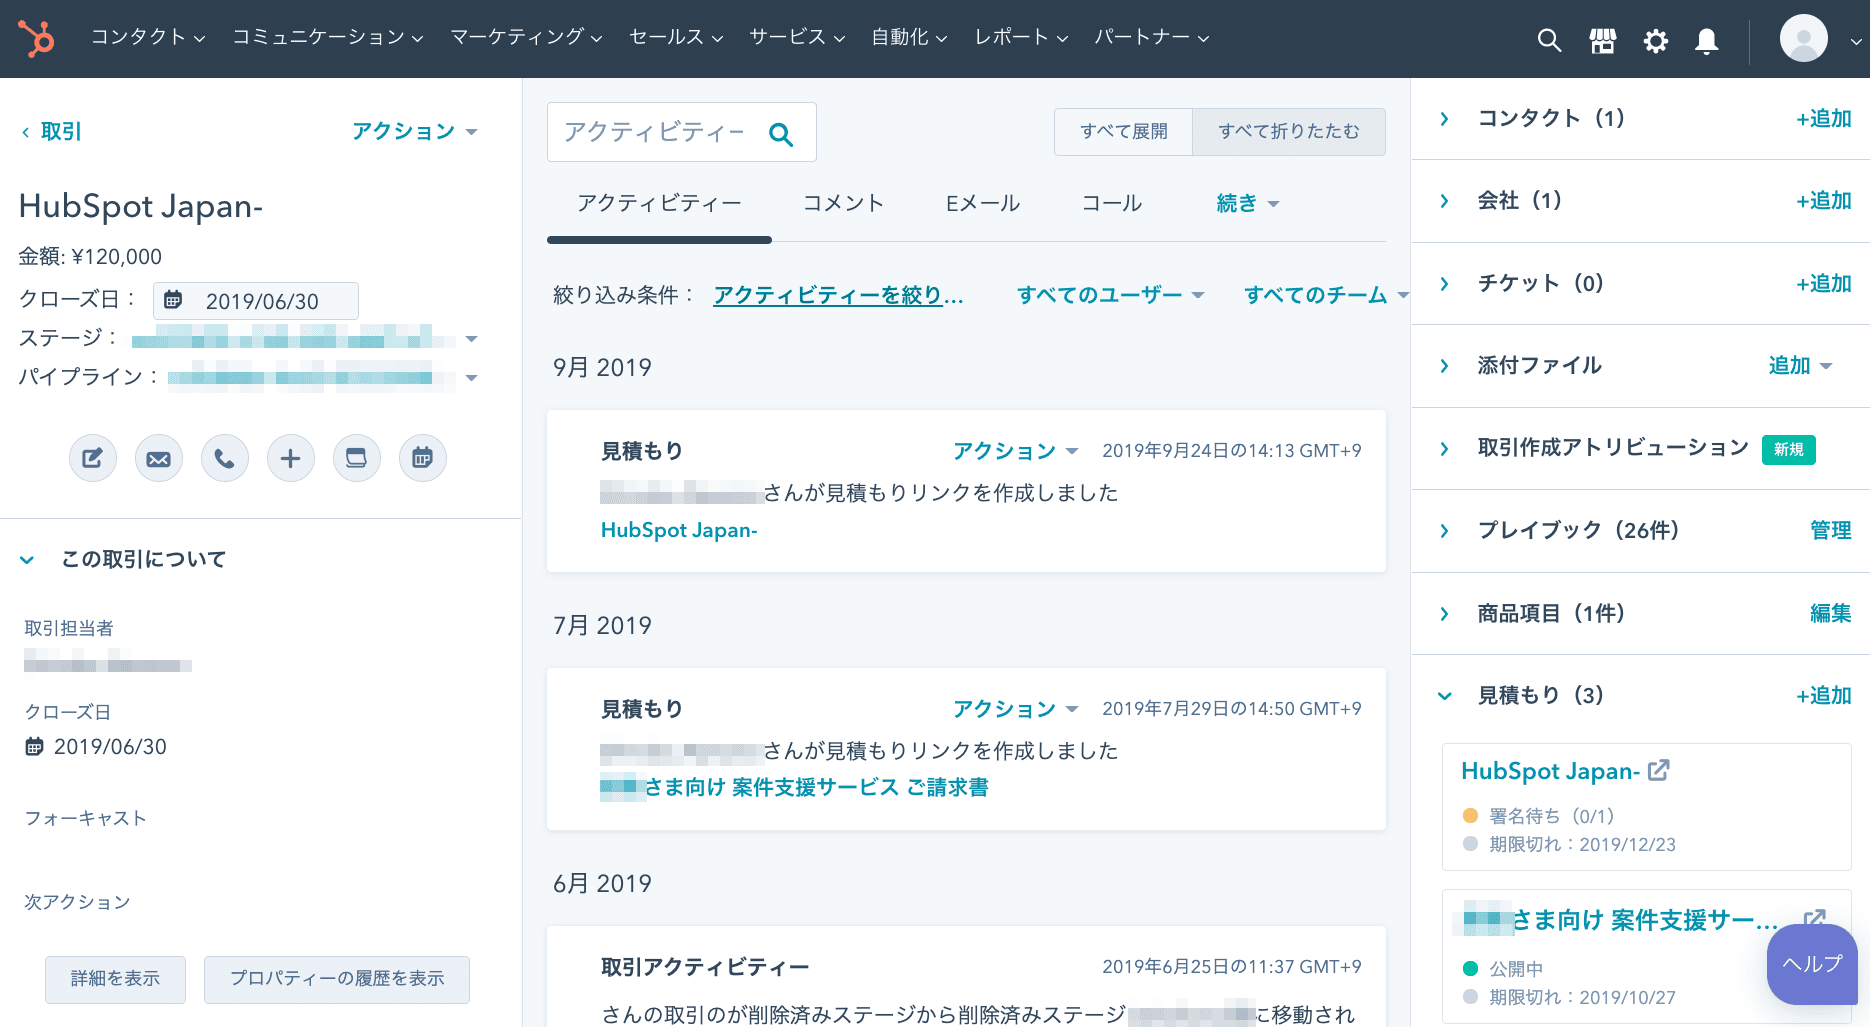Open the サービス navigation menu
Image resolution: width=1870 pixels, height=1027 pixels.
[x=798, y=37]
